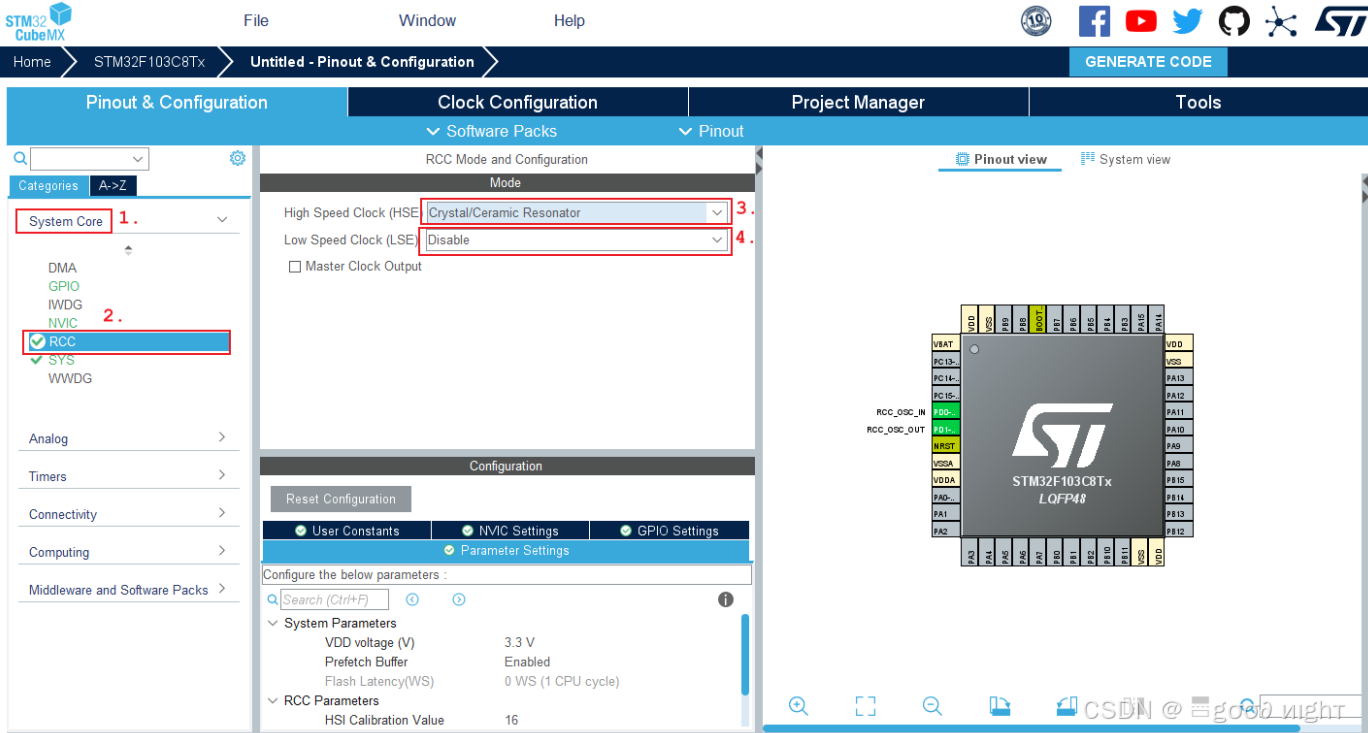Switch to Project Manager tab
1368x733 pixels.
(858, 102)
